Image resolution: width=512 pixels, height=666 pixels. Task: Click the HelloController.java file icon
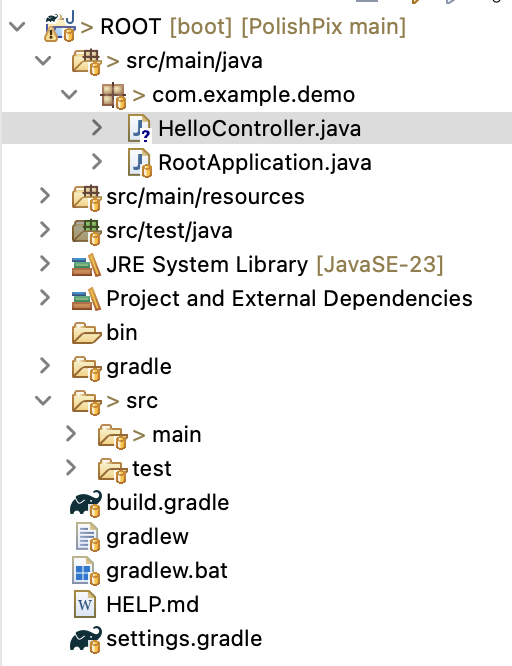pos(139,129)
